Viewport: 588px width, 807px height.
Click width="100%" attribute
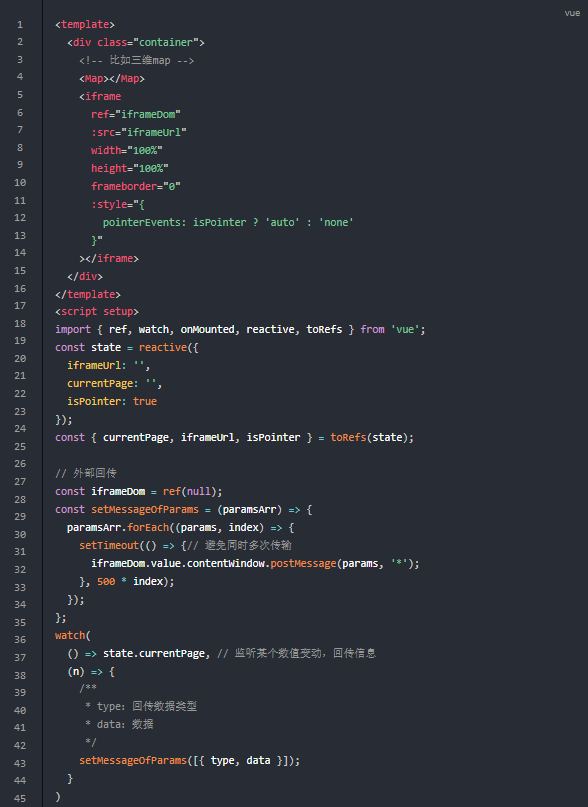[x=127, y=150]
